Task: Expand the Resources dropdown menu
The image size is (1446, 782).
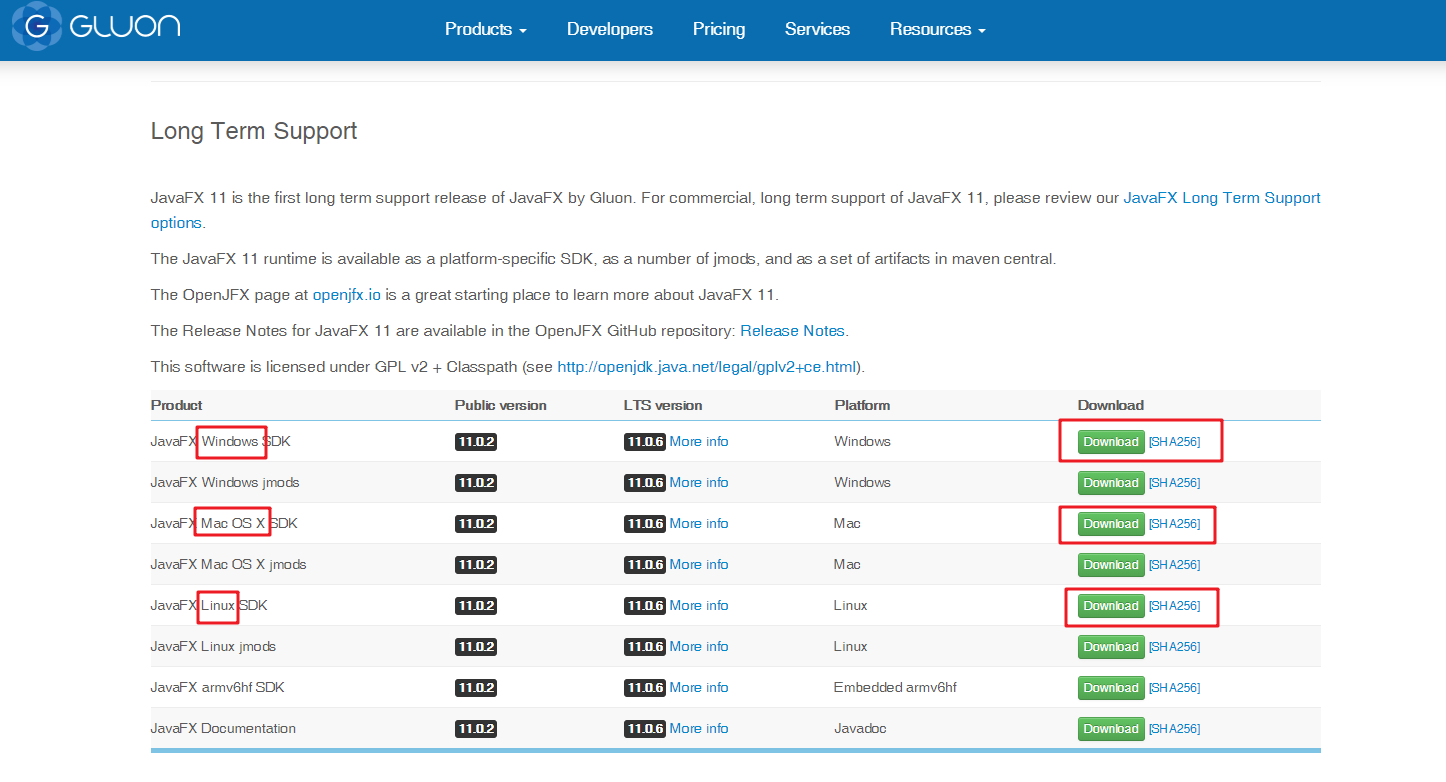Action: pyautogui.click(x=938, y=30)
